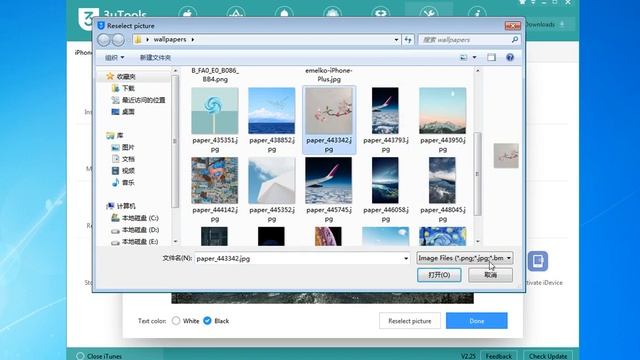Click the Check Update button
This screenshot has width=640, height=360.
(548, 356)
